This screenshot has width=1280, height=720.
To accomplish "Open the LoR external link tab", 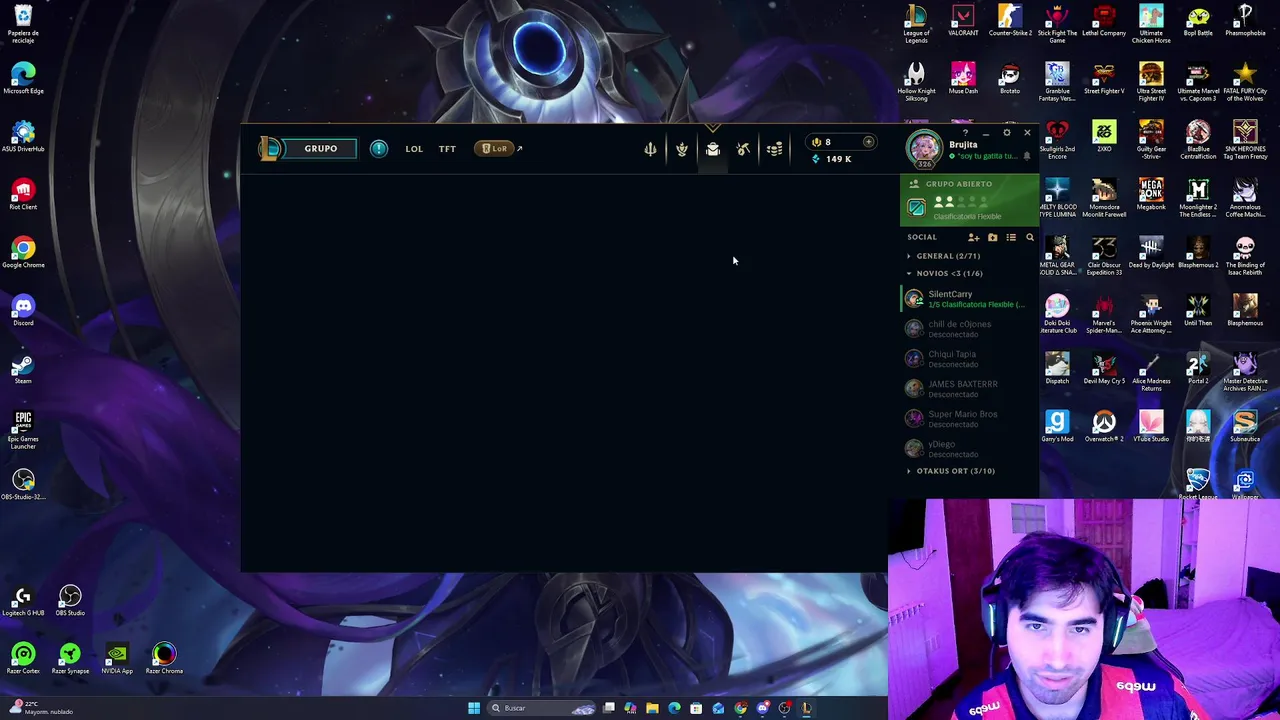I will (x=498, y=149).
